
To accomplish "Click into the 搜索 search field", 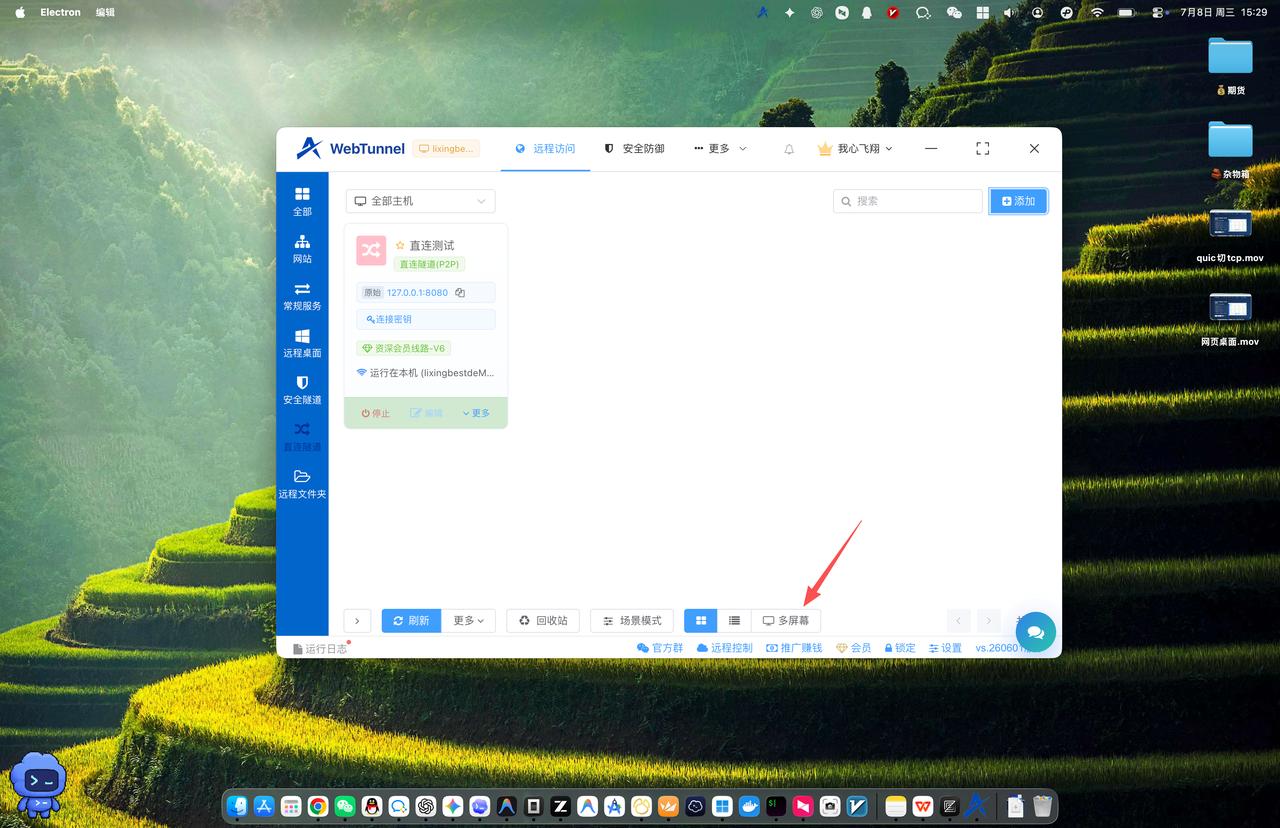I will (908, 201).
